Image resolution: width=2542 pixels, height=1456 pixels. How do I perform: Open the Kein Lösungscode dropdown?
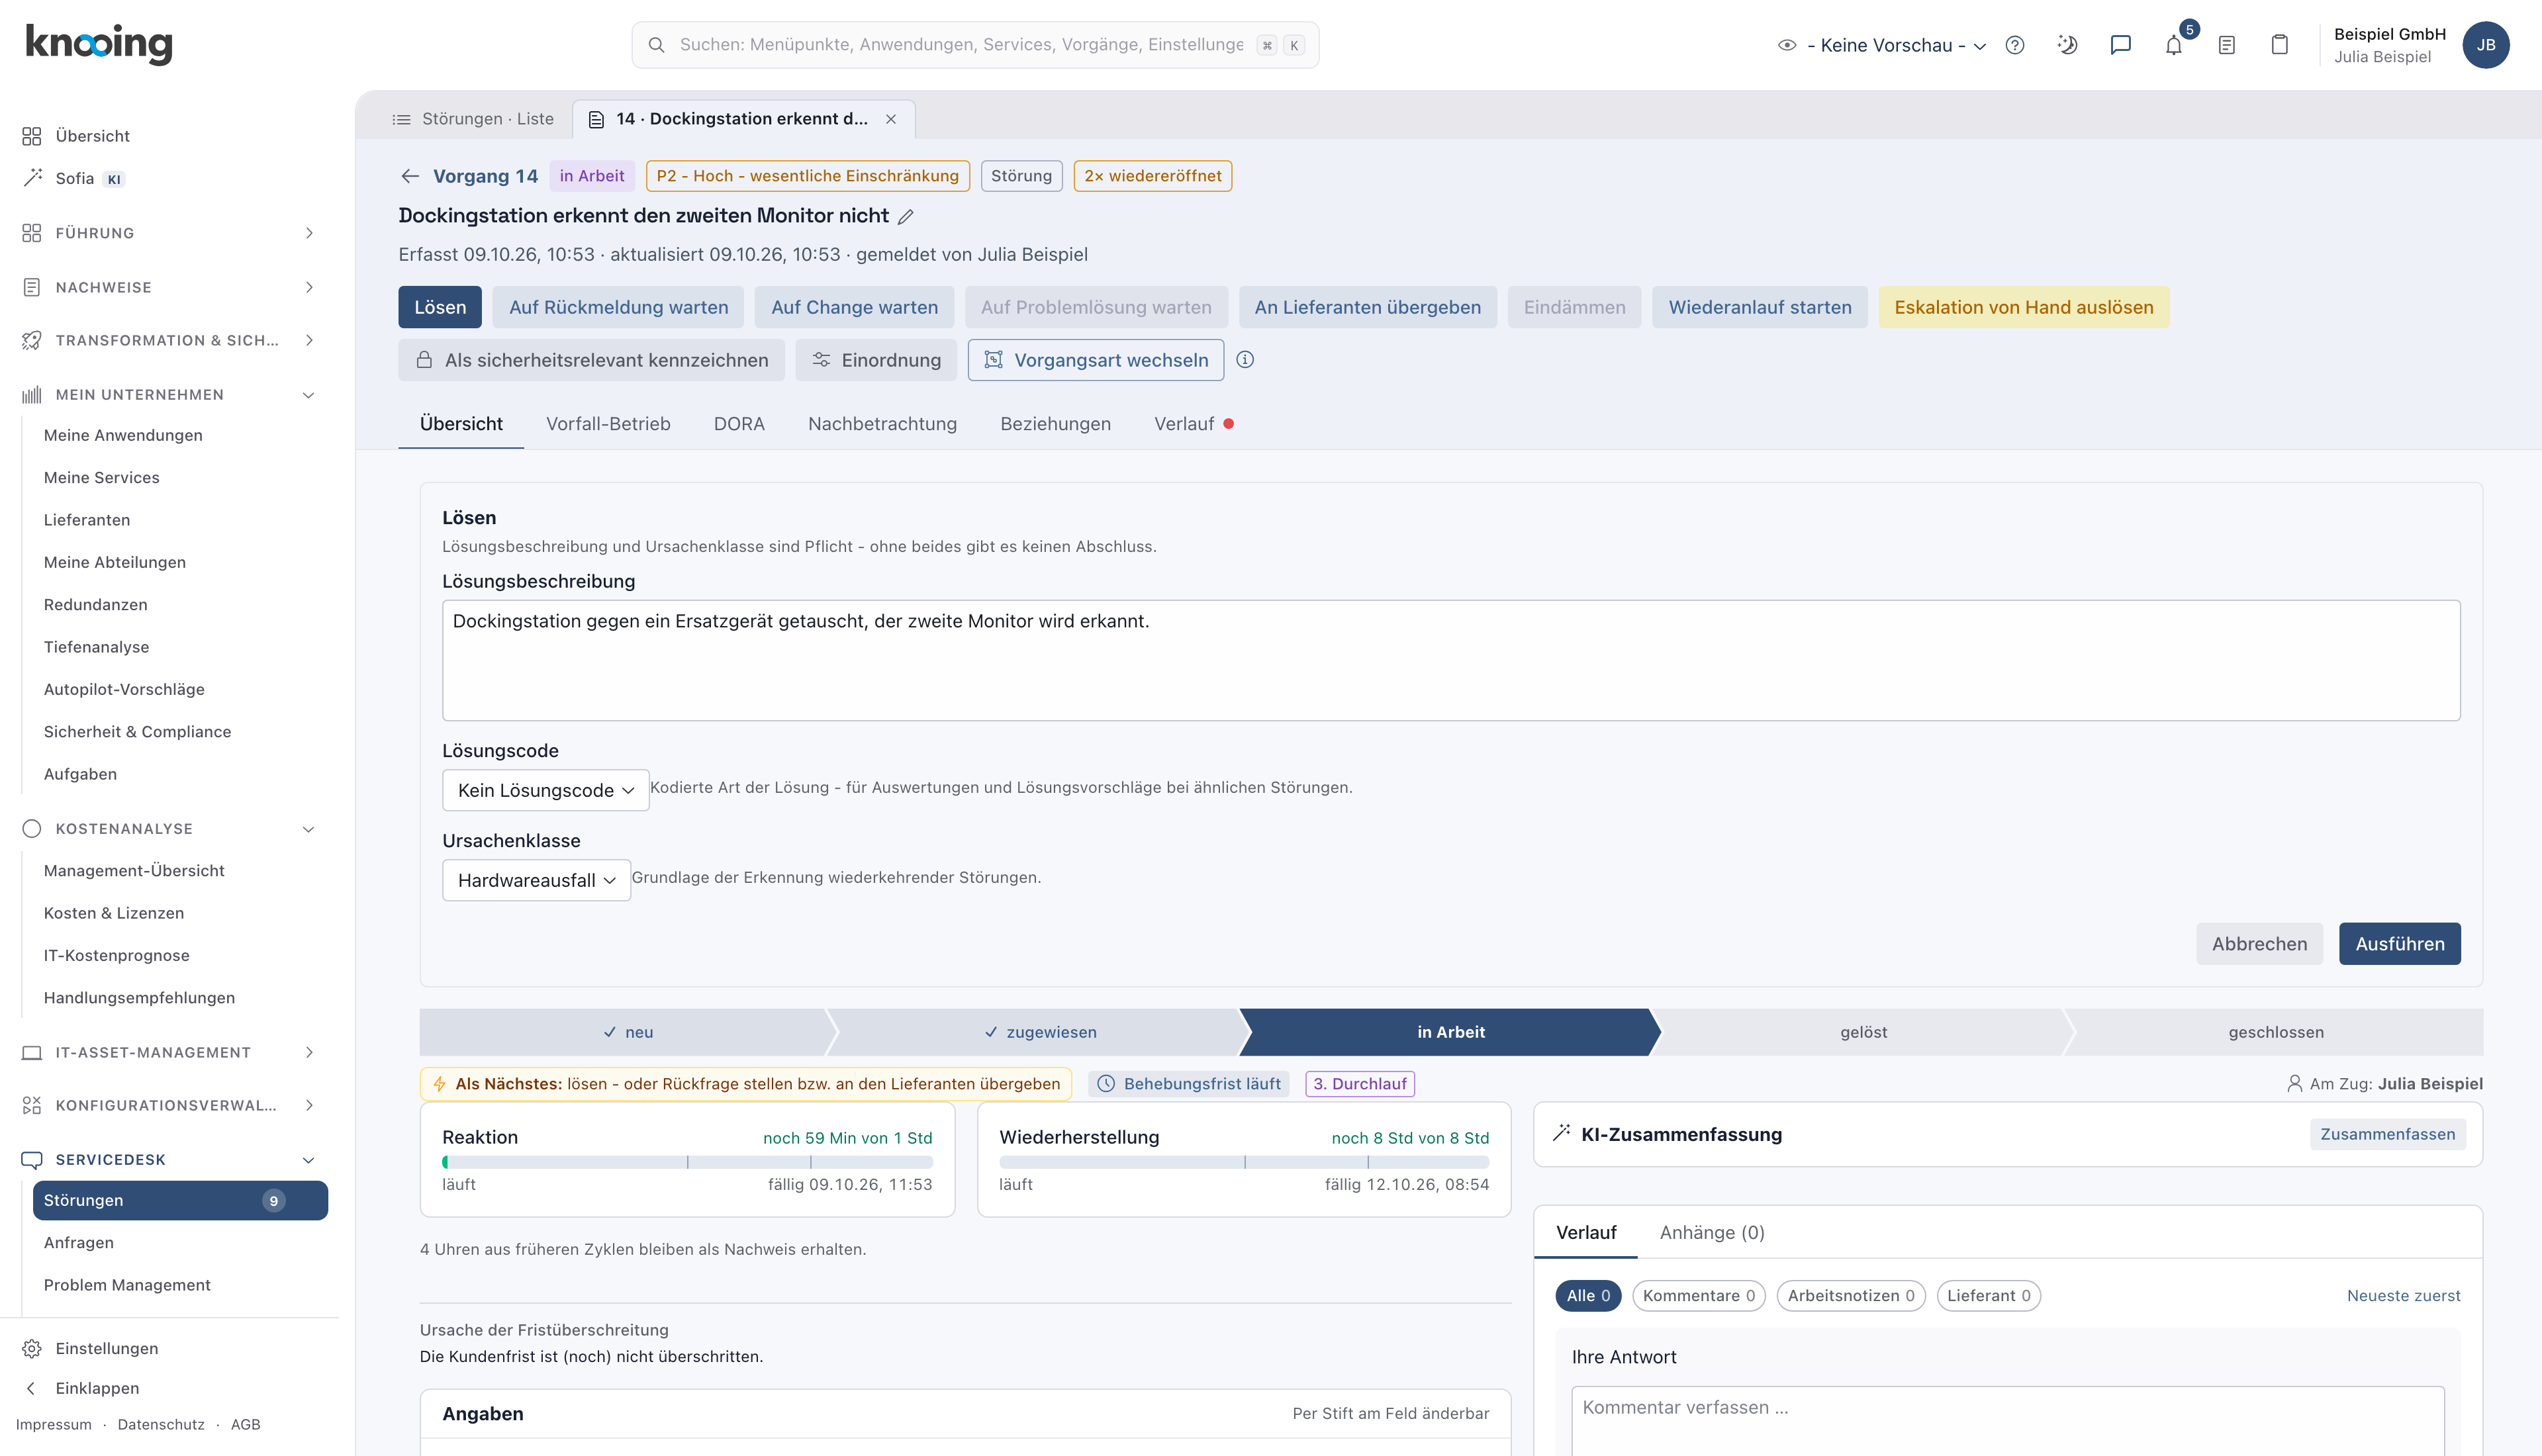tap(545, 790)
